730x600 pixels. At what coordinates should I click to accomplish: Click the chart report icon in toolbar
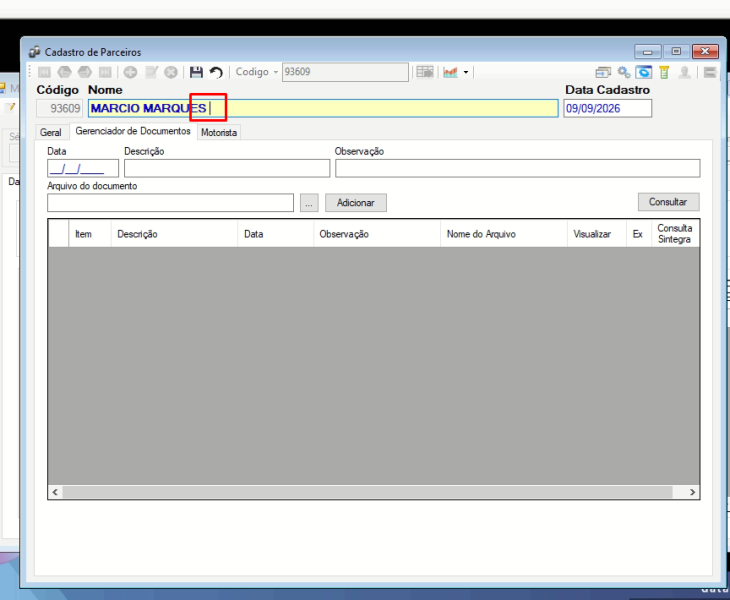click(x=450, y=72)
